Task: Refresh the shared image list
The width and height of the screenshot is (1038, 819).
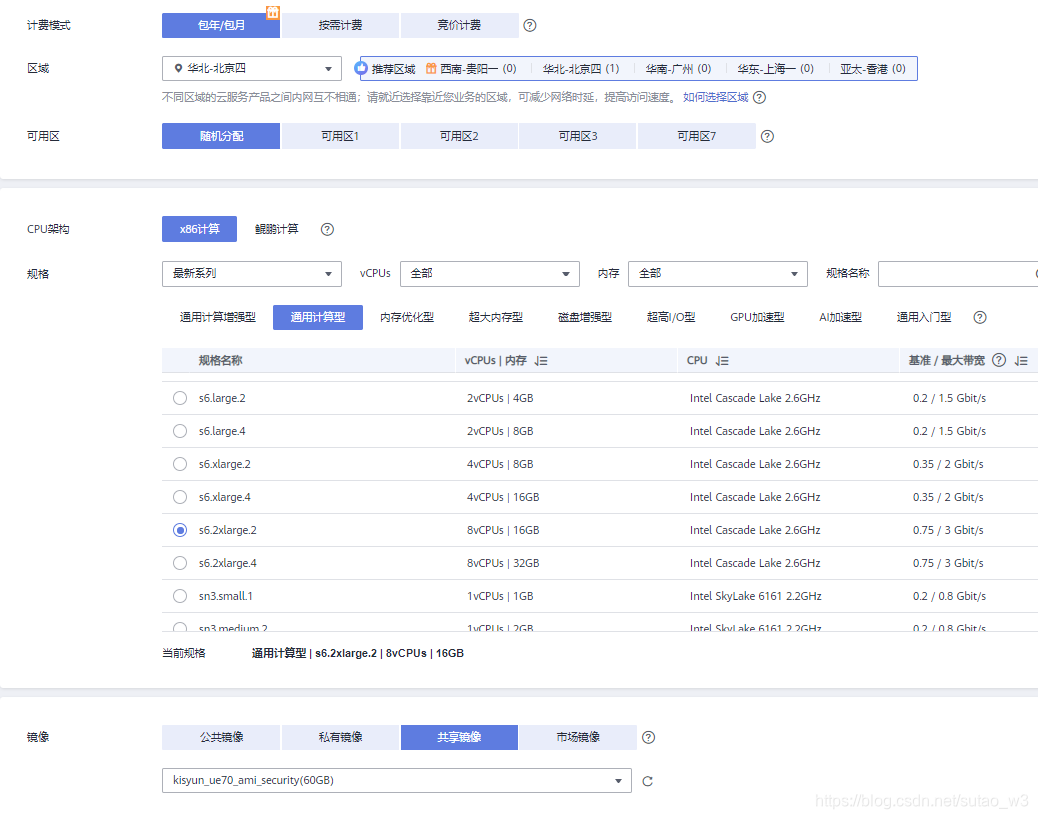Action: click(x=646, y=781)
